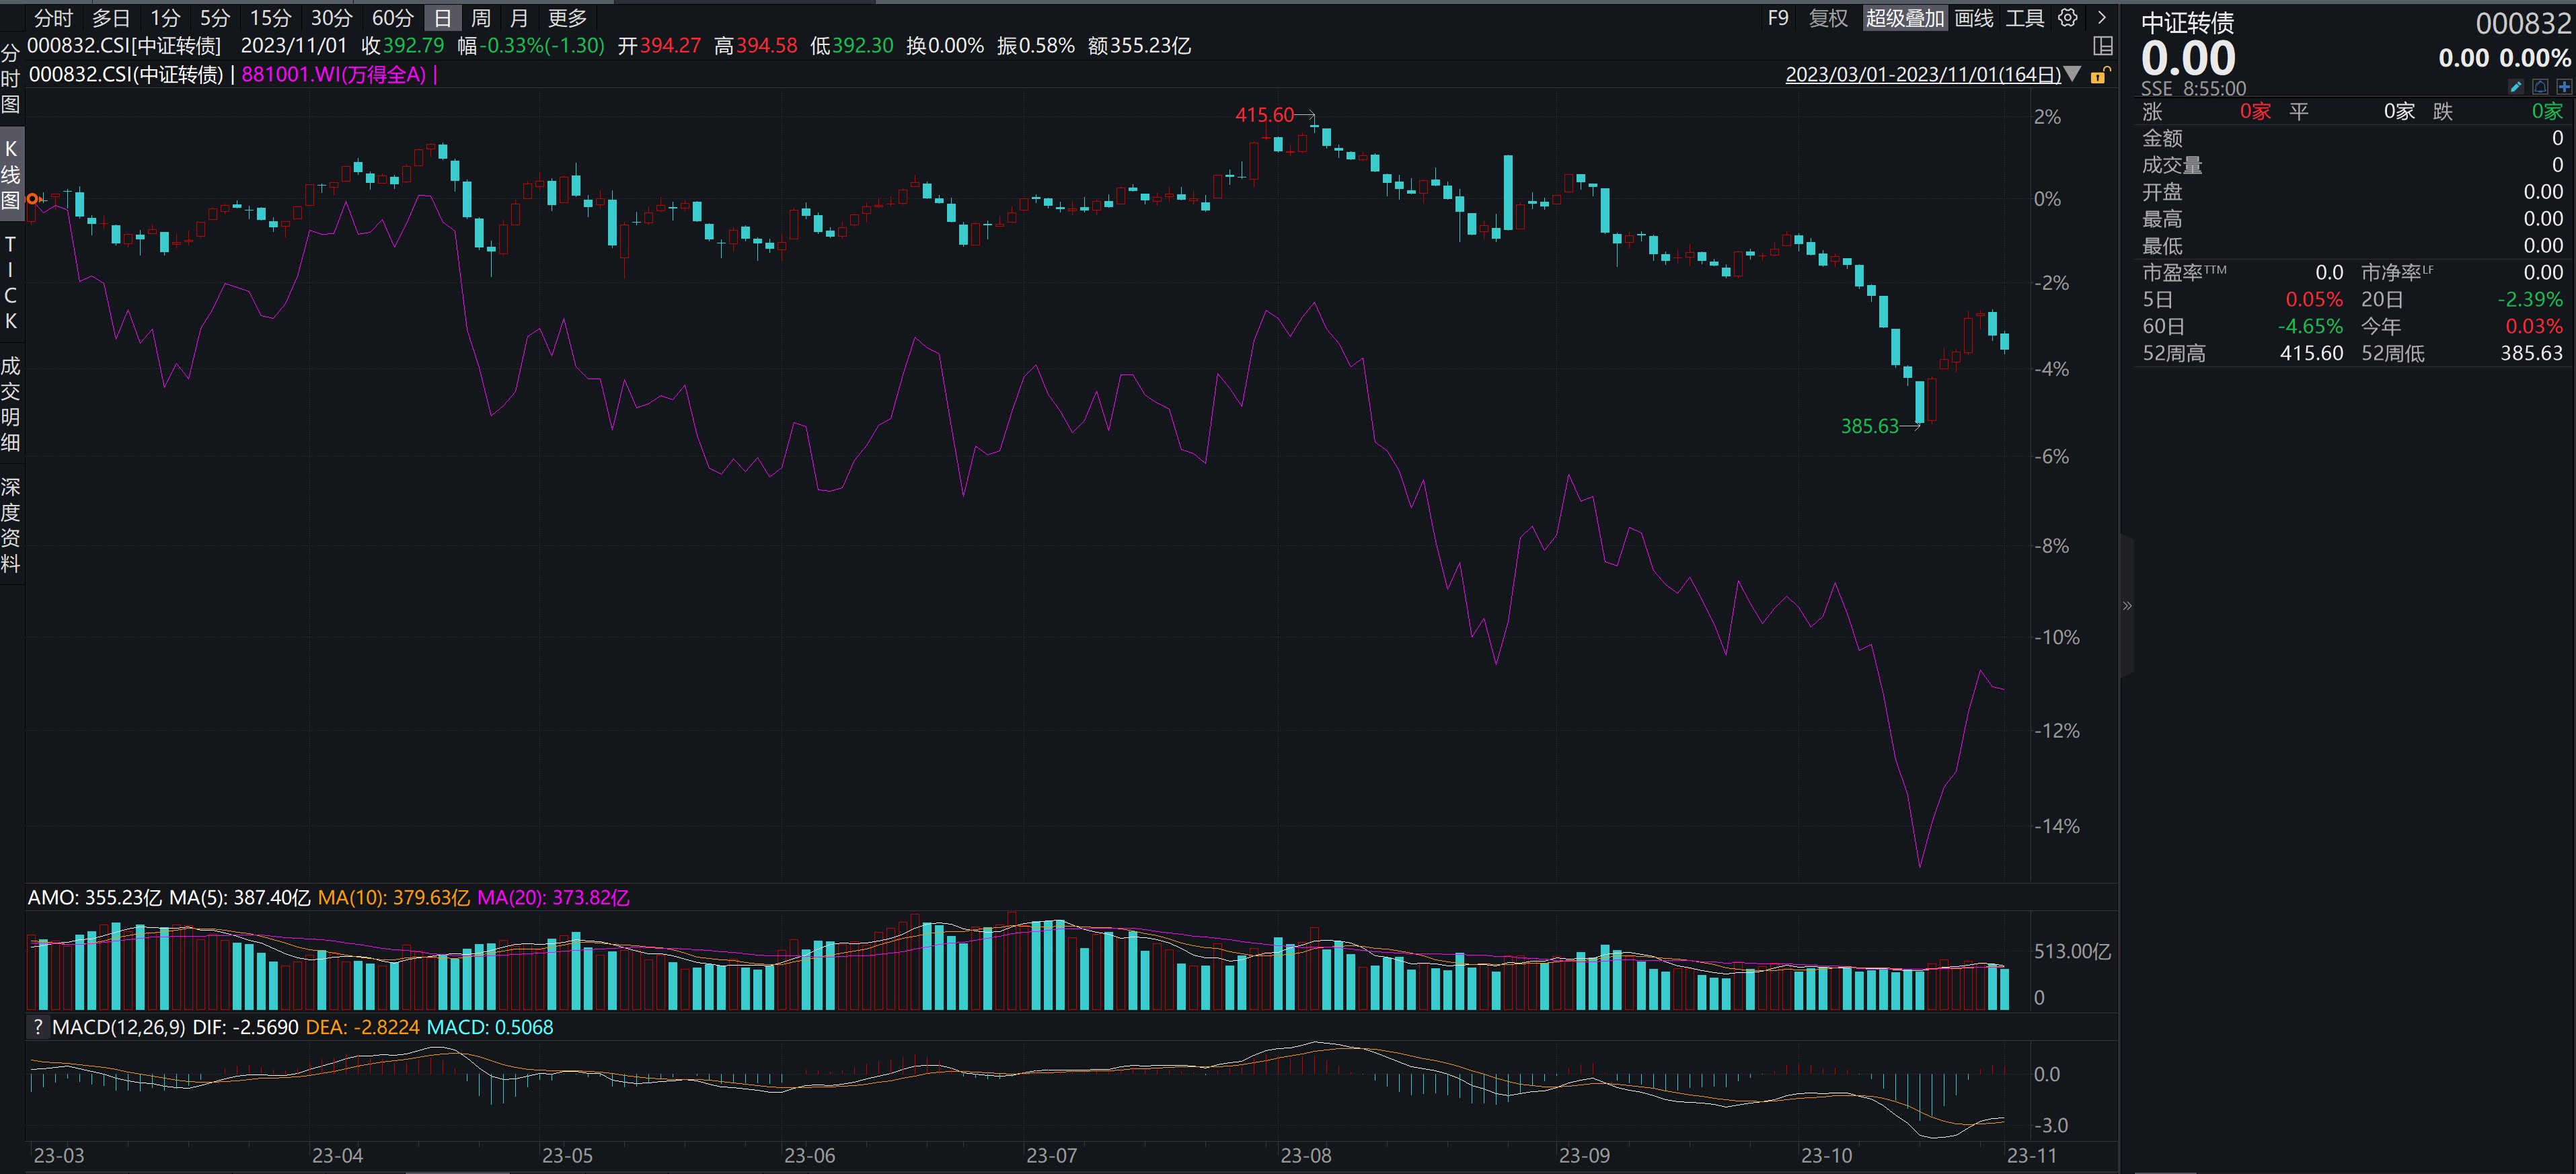Image resolution: width=2576 pixels, height=1174 pixels.
Task: Click the orange chart origin marker
Action: point(33,199)
